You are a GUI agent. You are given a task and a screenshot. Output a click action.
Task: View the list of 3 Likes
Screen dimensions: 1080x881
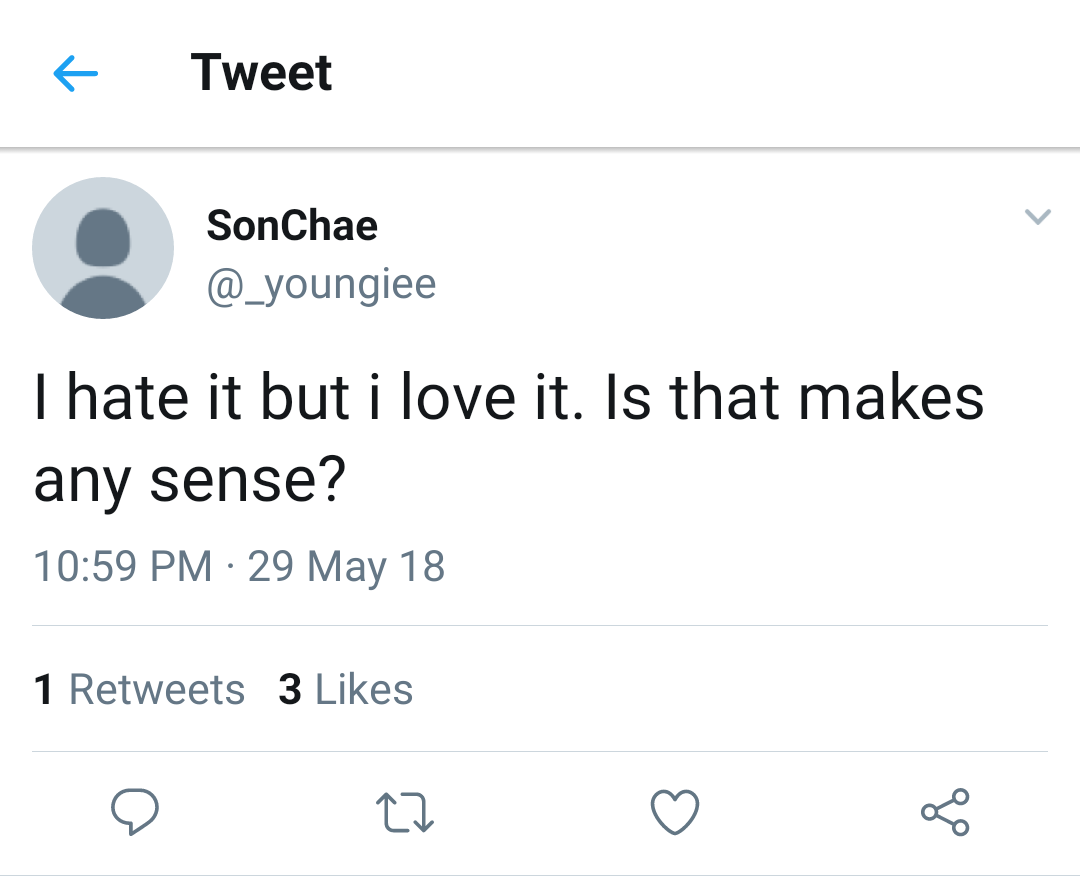pos(346,690)
